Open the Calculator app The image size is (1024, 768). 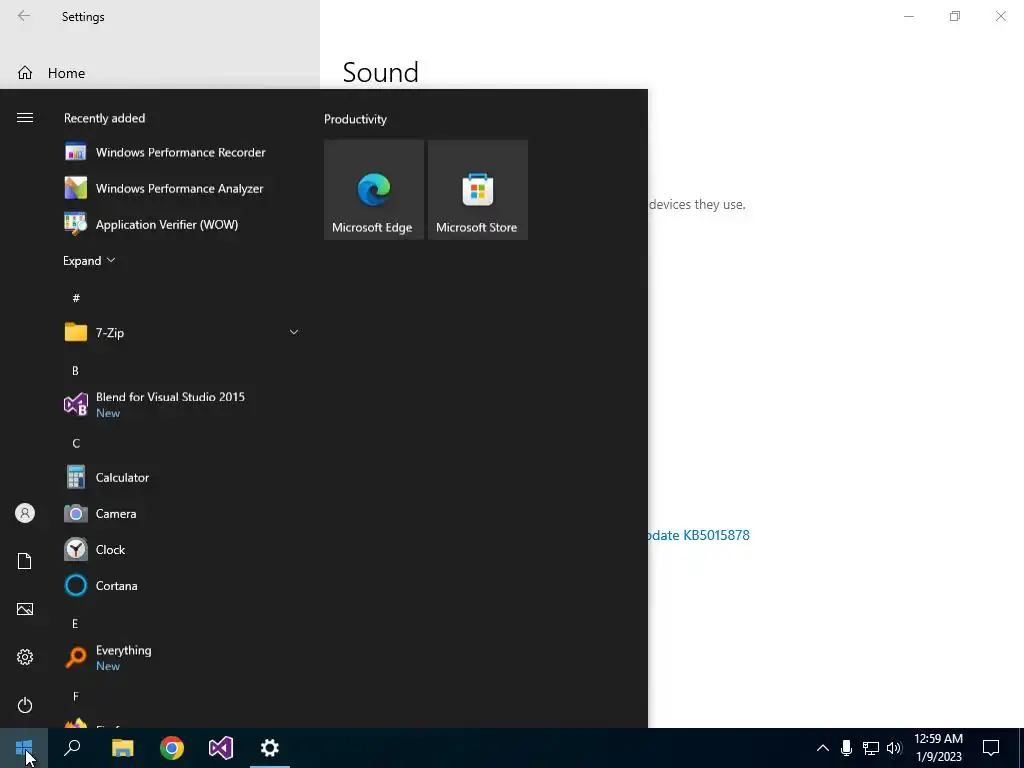tap(181, 477)
